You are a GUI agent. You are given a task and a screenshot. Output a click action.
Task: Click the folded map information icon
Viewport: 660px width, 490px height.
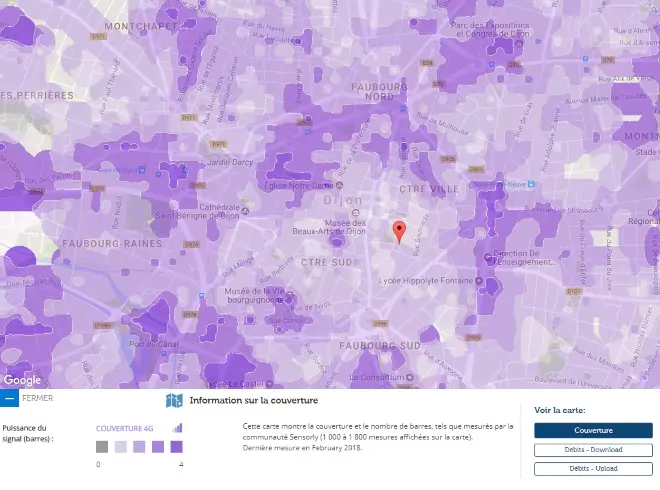(x=174, y=400)
